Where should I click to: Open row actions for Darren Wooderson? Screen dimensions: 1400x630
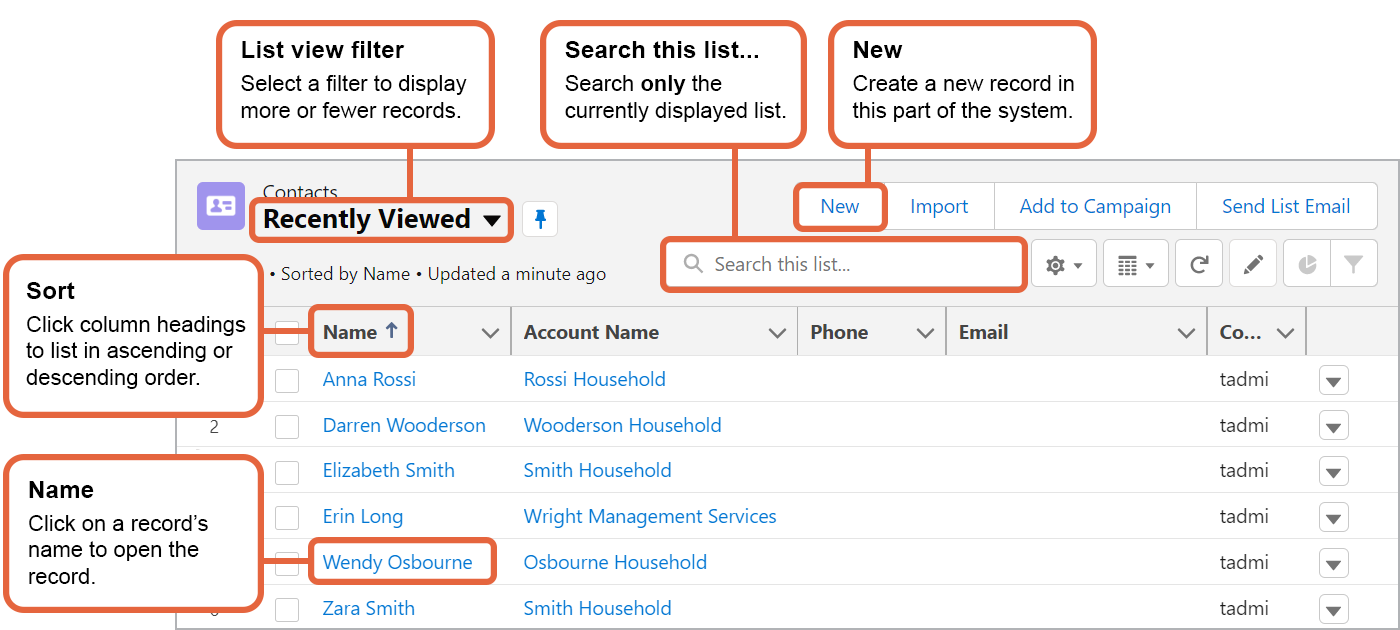[x=1334, y=425]
